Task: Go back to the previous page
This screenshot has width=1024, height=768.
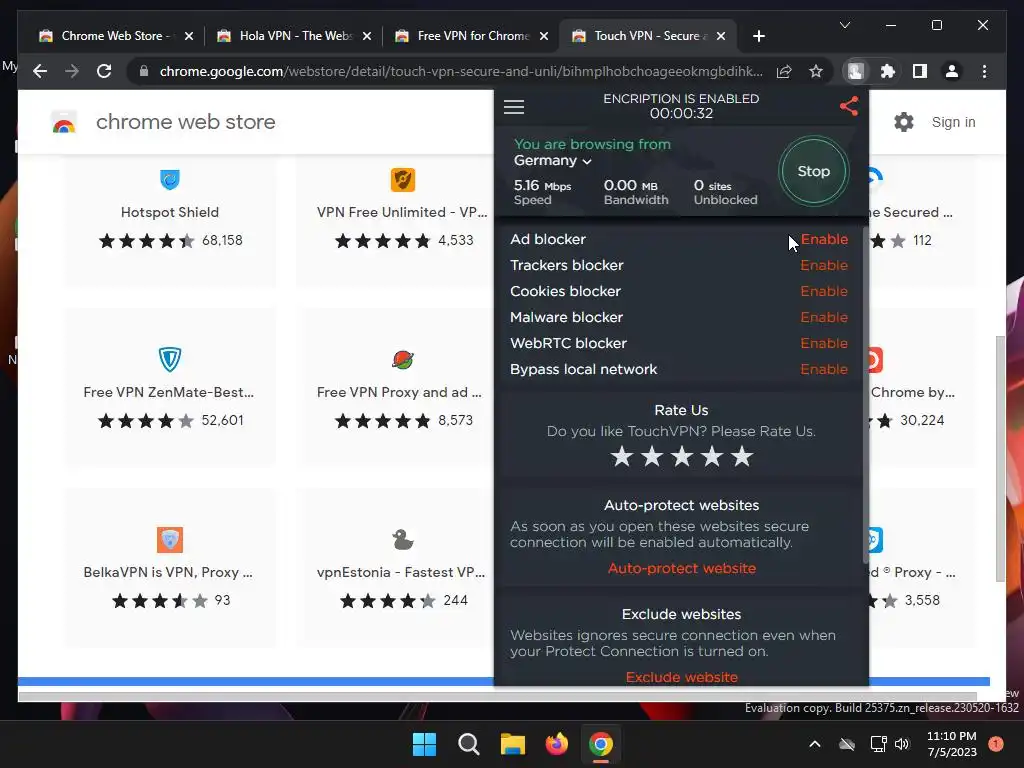Action: point(40,71)
